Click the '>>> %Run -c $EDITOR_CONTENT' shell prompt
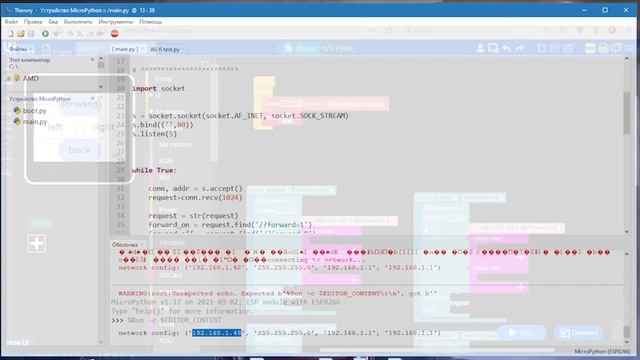 point(167,320)
